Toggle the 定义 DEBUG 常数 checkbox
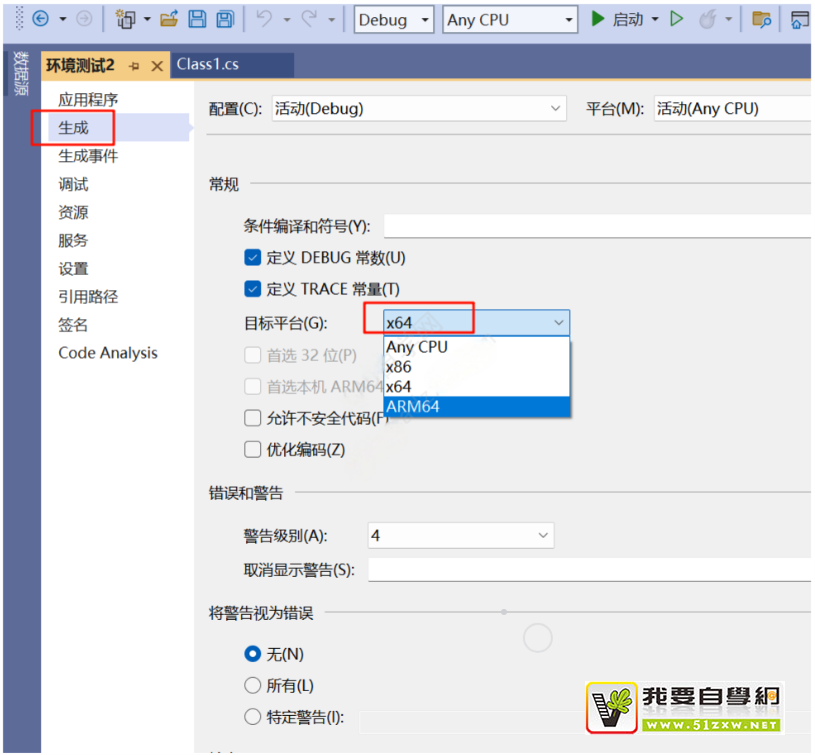Screen dimensions: 815x755 click(252, 257)
